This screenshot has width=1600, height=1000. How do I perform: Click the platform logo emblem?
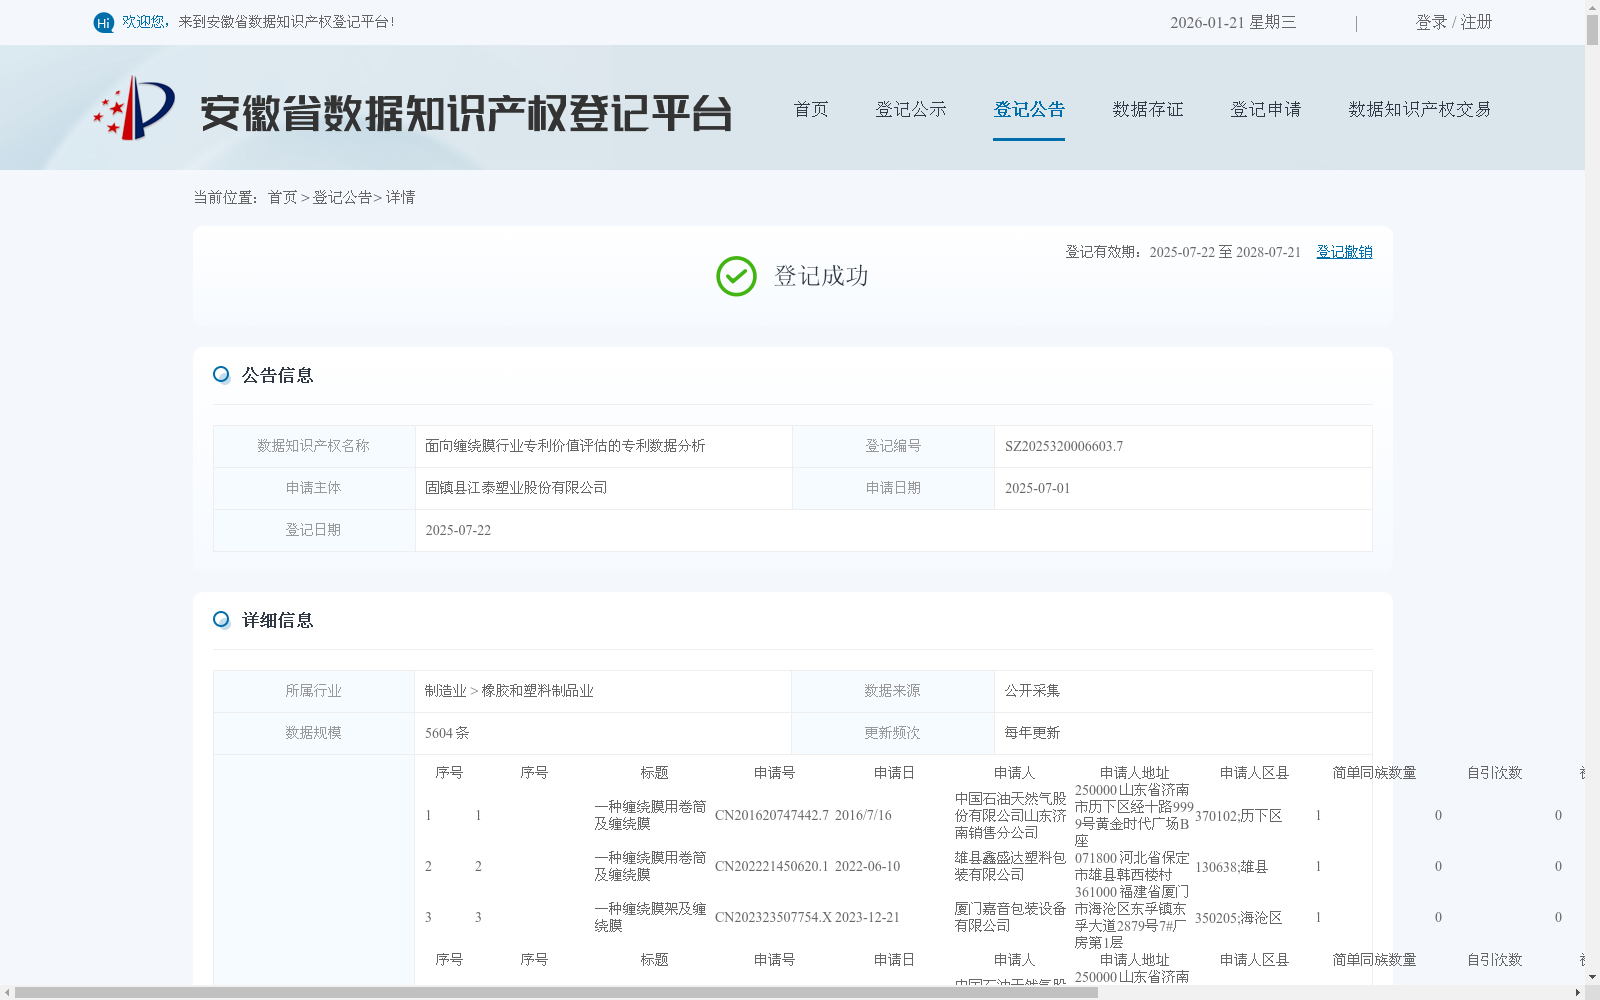click(134, 108)
